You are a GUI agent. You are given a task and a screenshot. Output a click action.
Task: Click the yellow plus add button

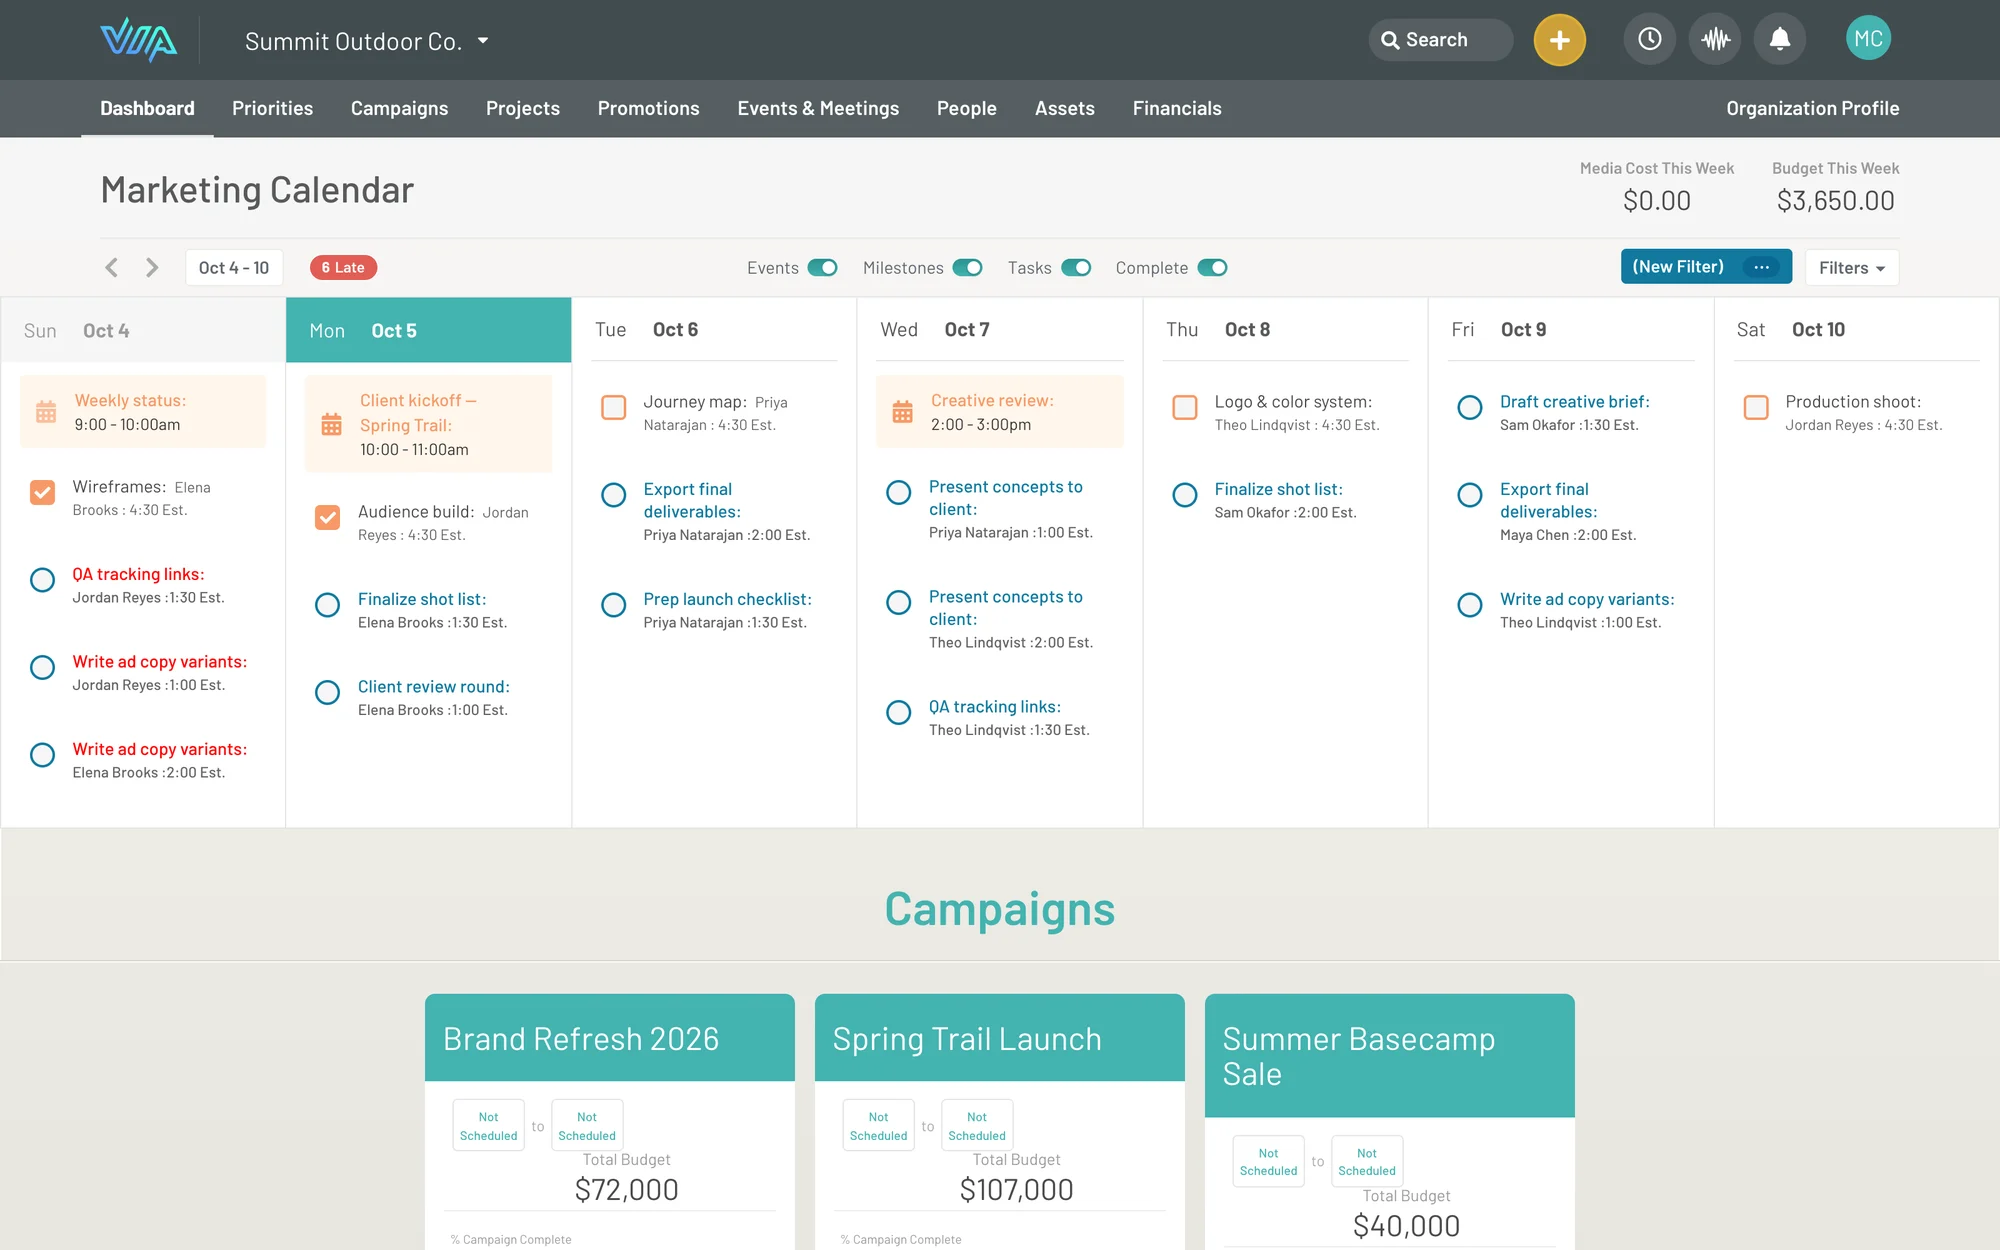tap(1559, 40)
